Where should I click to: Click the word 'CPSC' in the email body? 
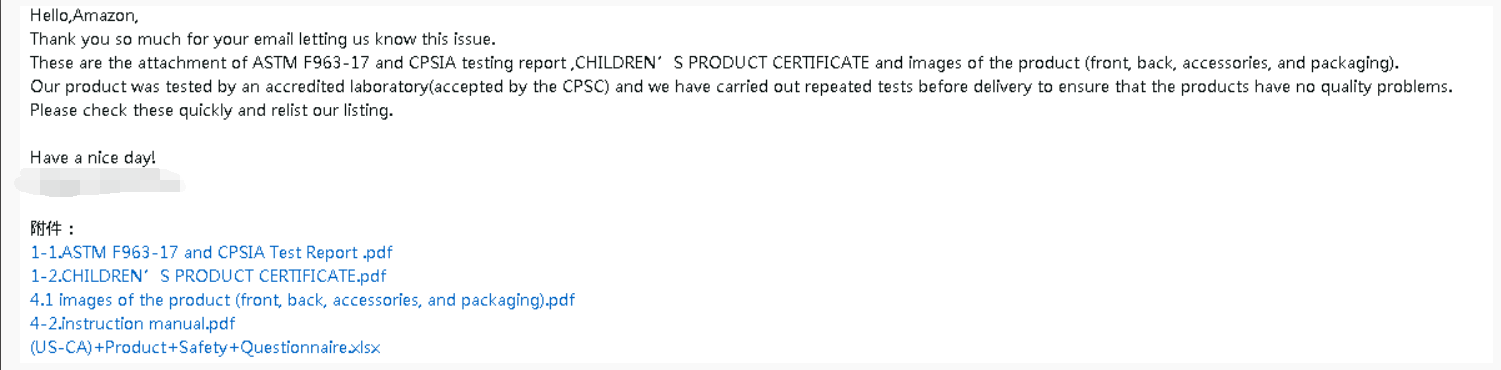click(x=582, y=87)
